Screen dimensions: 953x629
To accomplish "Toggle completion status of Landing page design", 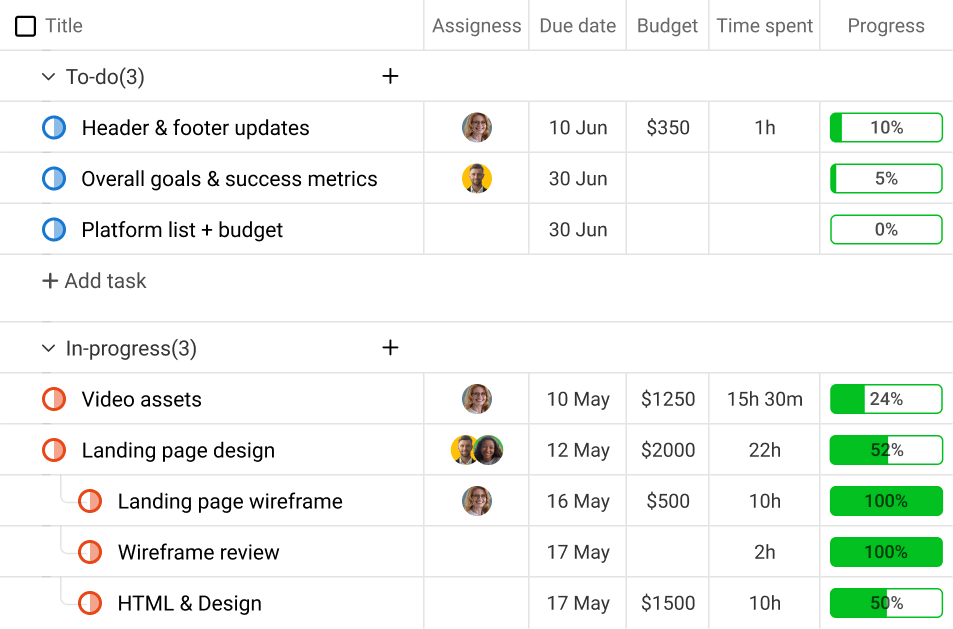I will pos(55,449).
